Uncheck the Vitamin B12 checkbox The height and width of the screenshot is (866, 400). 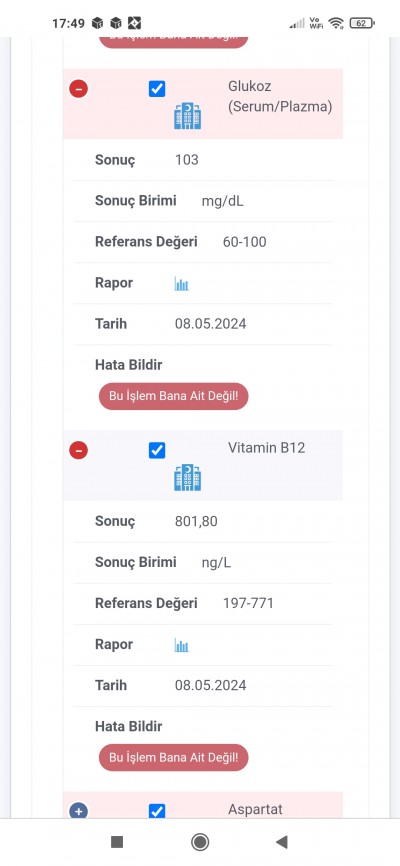pos(157,450)
